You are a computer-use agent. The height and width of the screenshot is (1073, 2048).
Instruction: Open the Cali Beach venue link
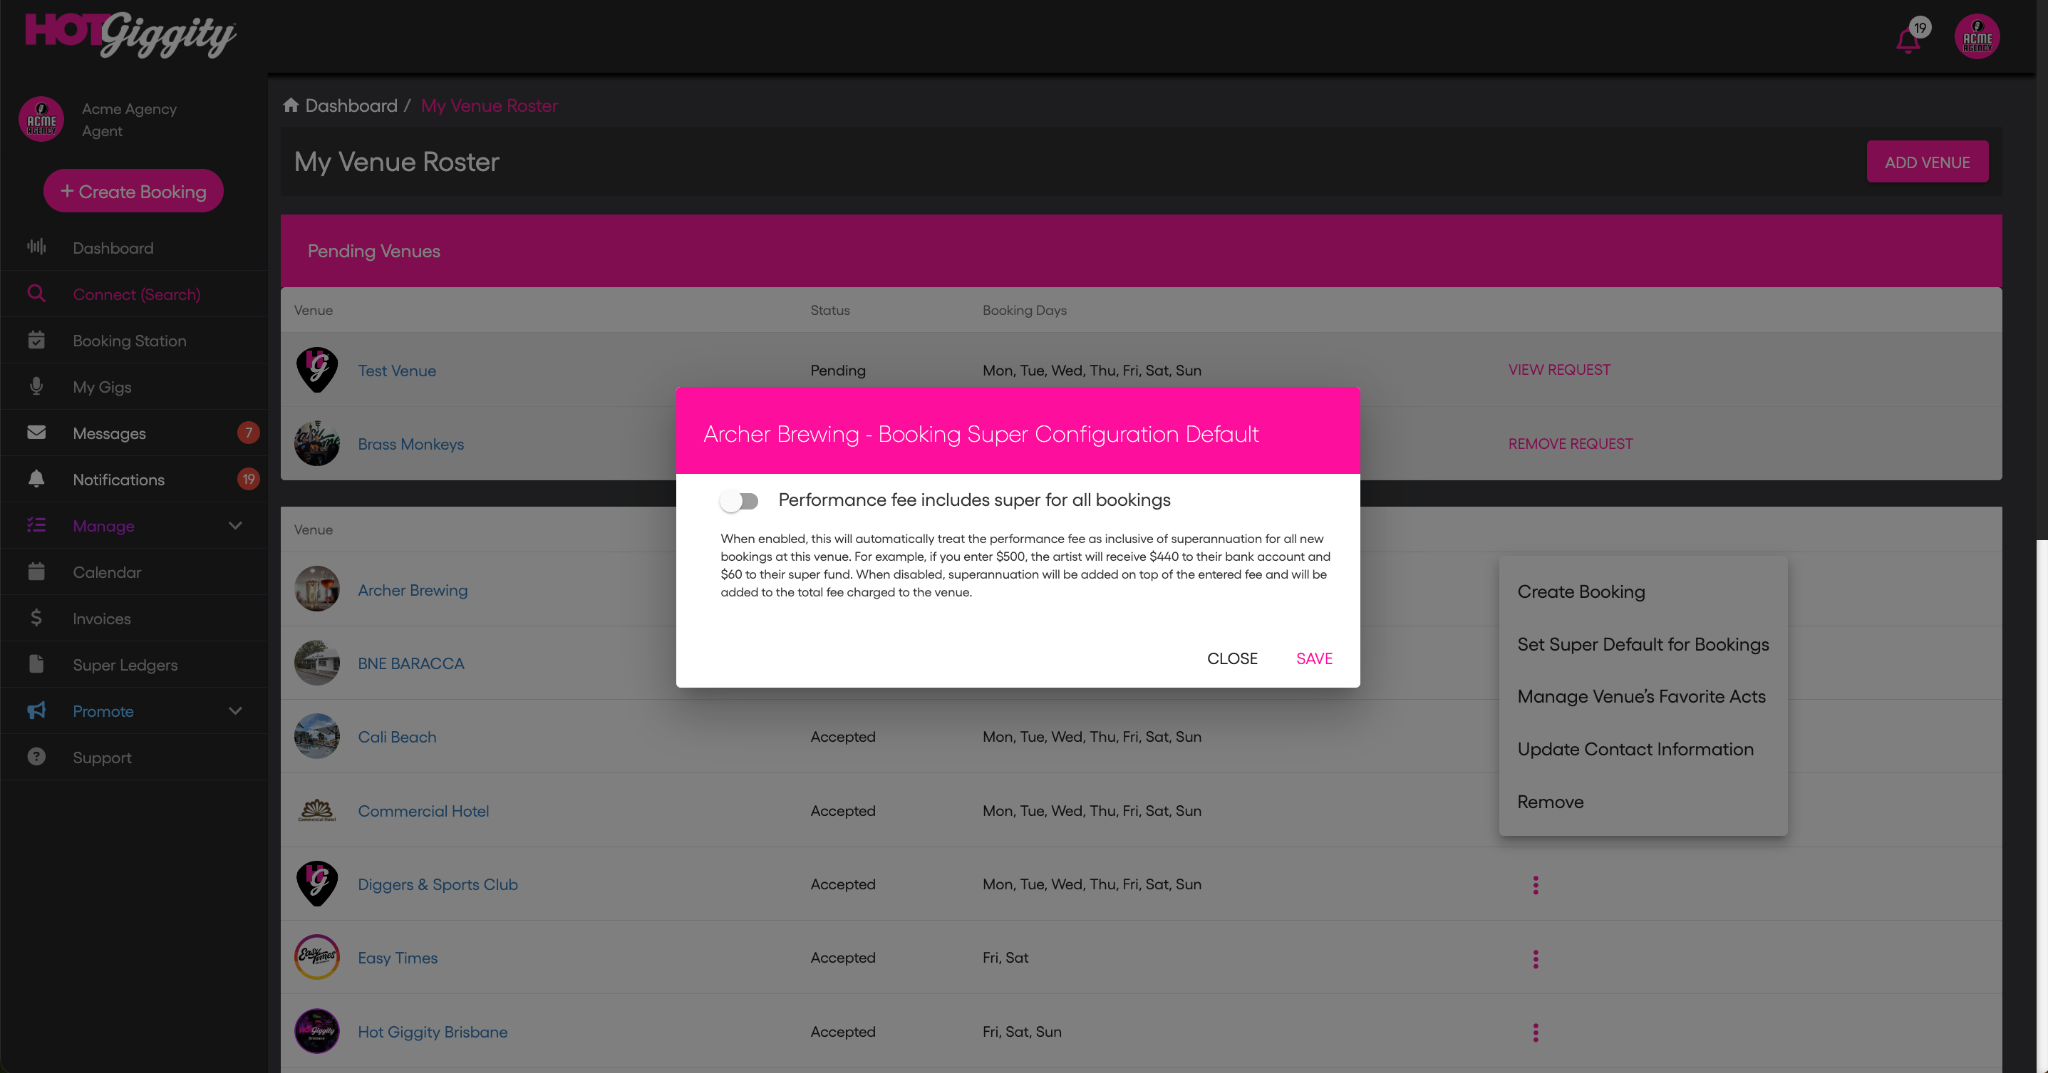click(x=397, y=737)
